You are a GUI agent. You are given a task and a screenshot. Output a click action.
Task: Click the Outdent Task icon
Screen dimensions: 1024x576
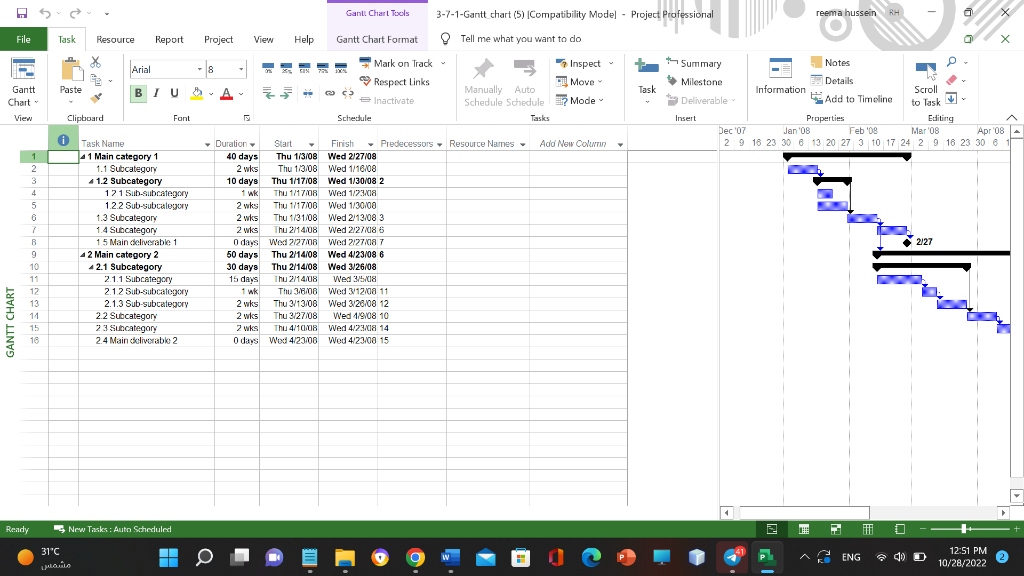[268, 93]
